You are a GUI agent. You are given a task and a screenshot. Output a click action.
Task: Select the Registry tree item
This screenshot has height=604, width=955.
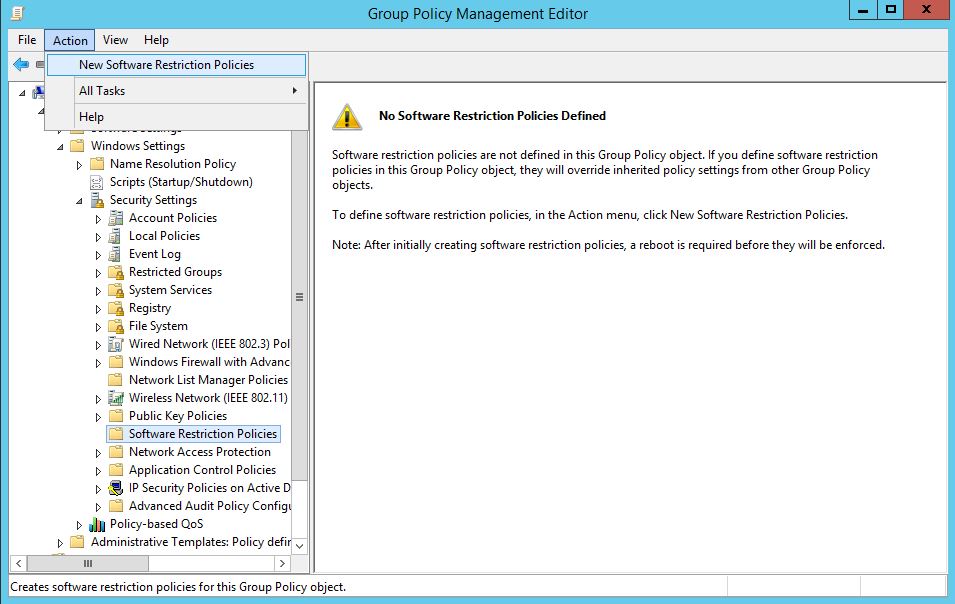click(150, 308)
